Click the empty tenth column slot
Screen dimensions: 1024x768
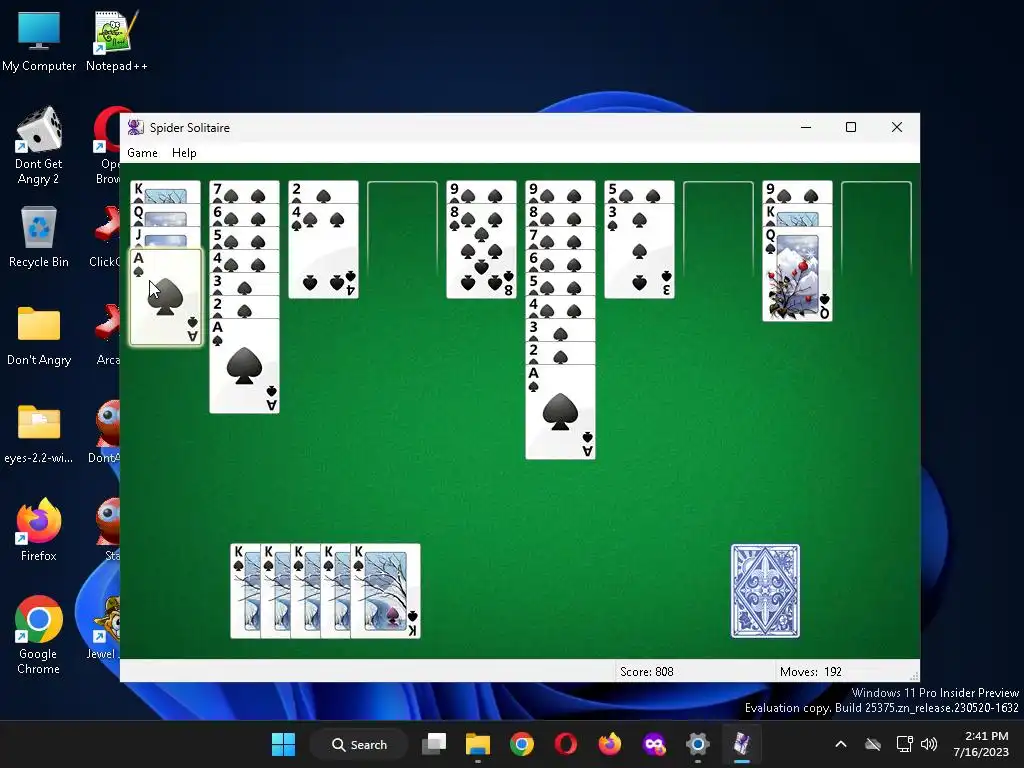click(876, 229)
